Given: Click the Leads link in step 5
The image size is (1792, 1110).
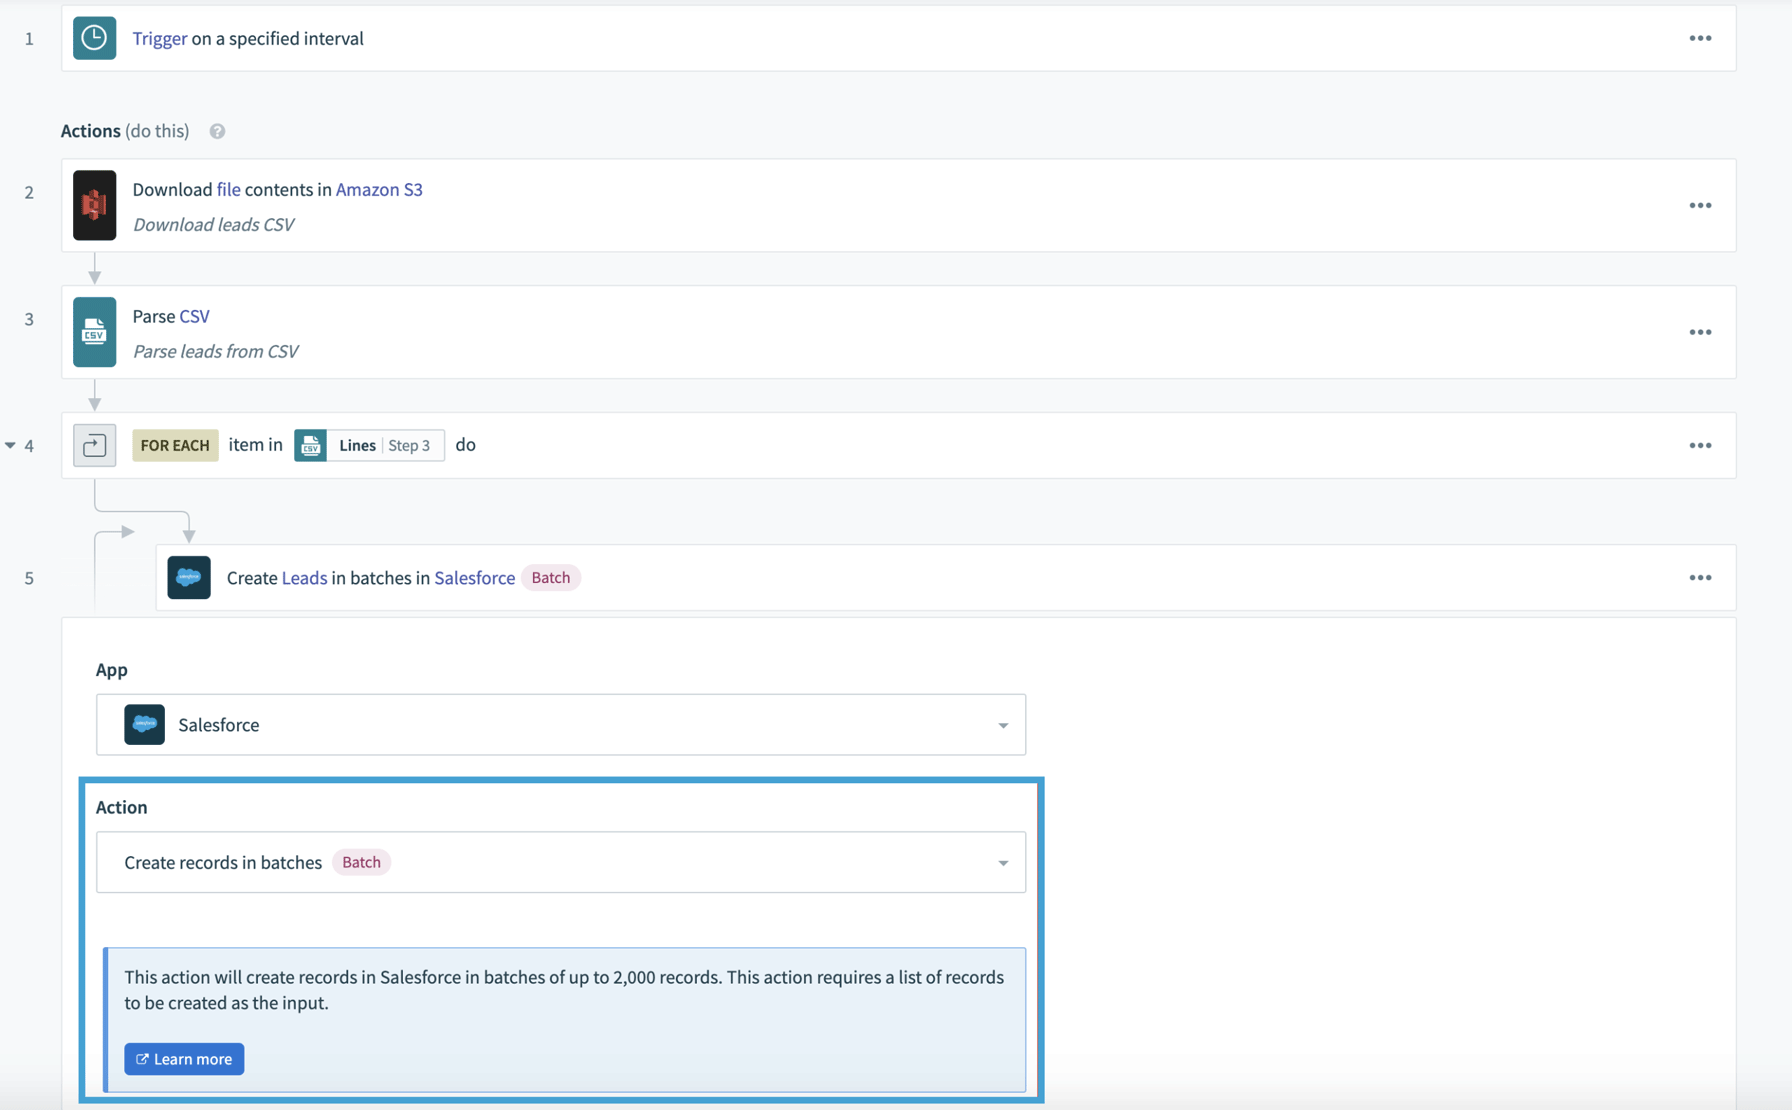Looking at the screenshot, I should [304, 578].
